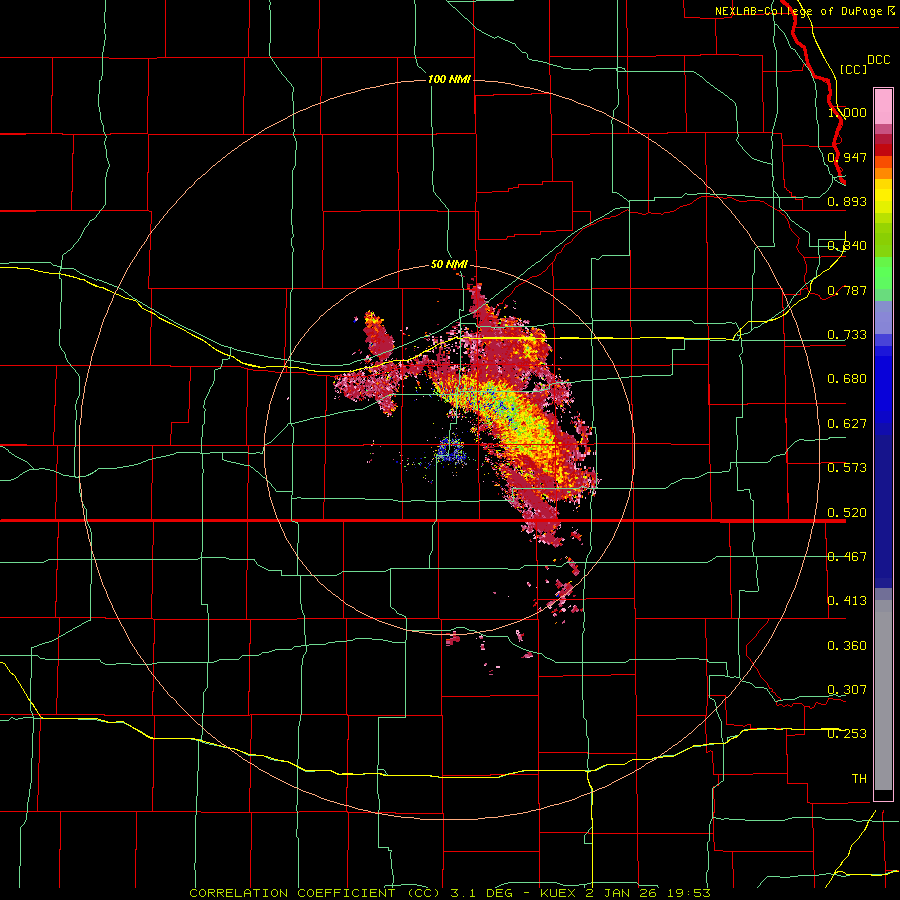This screenshot has height=900, width=900.
Task: Click the 0.253 scale value
Action: (x=847, y=734)
